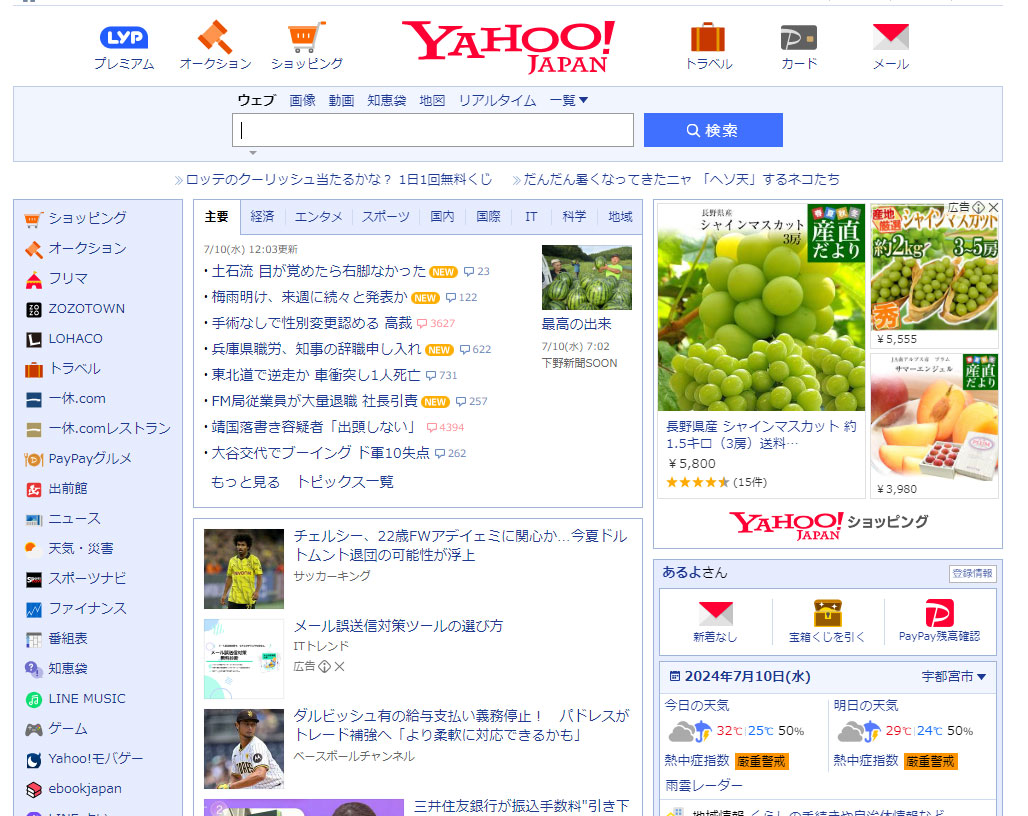Switch to the 地域 news tab
This screenshot has height=816, width=1028.
tap(620, 216)
